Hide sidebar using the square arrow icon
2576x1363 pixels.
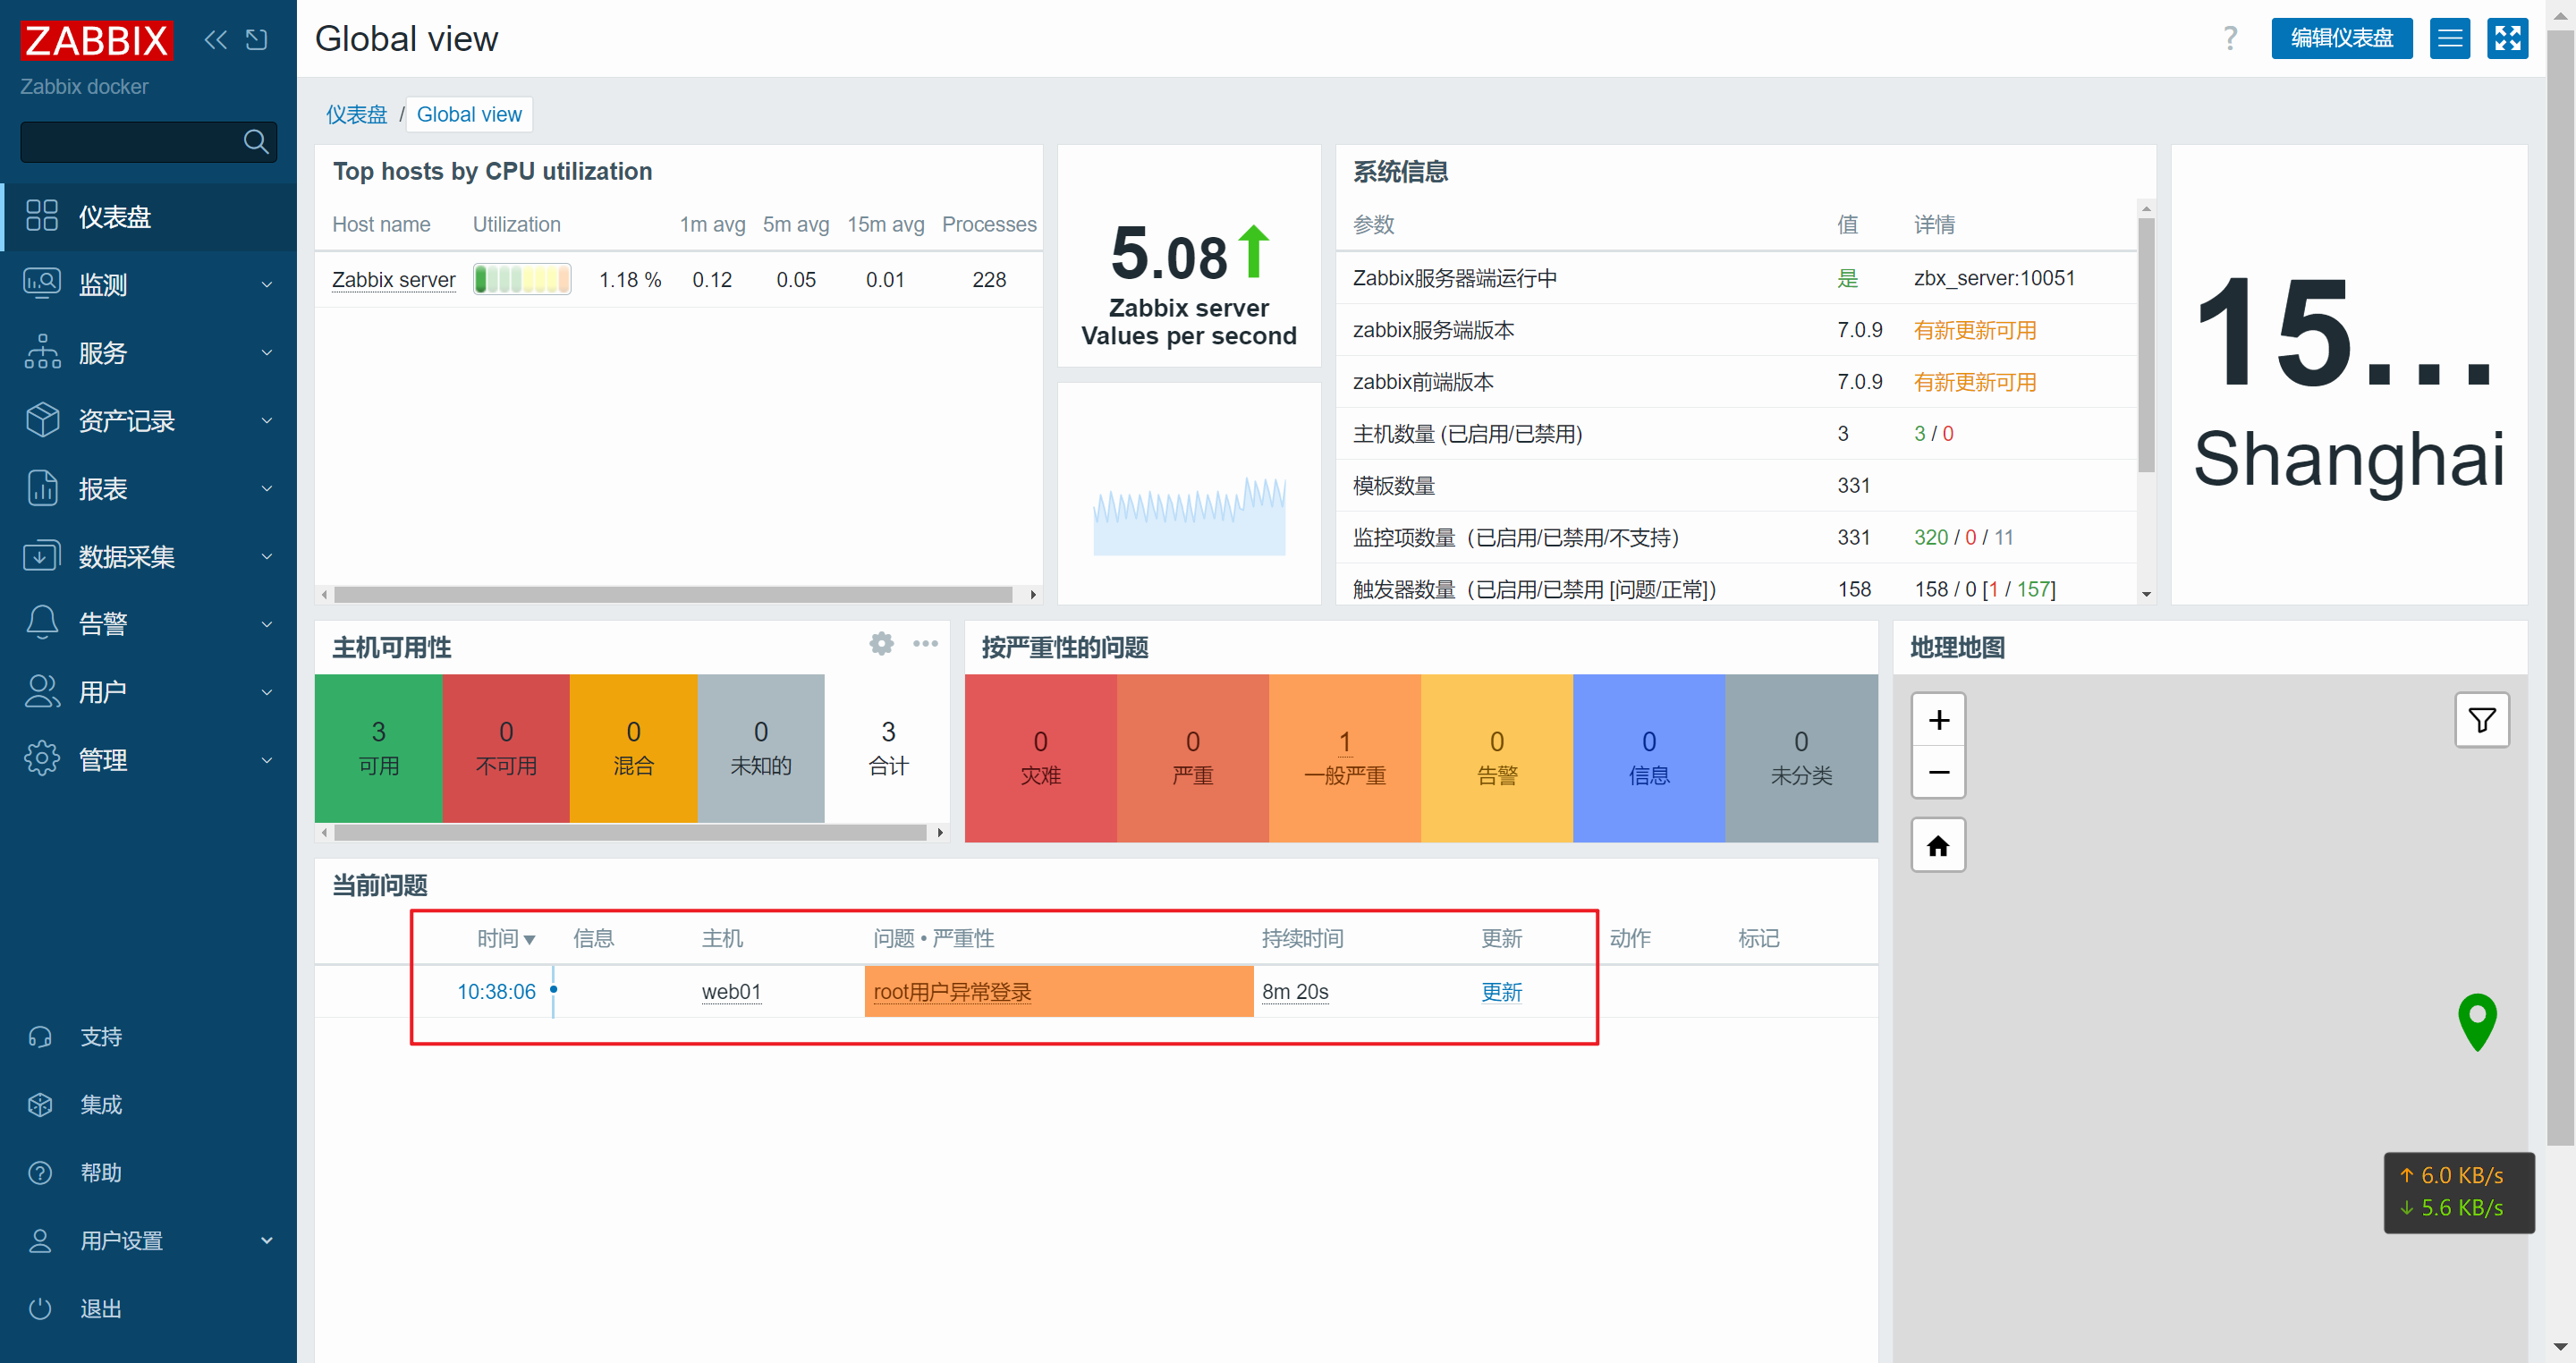(257, 39)
